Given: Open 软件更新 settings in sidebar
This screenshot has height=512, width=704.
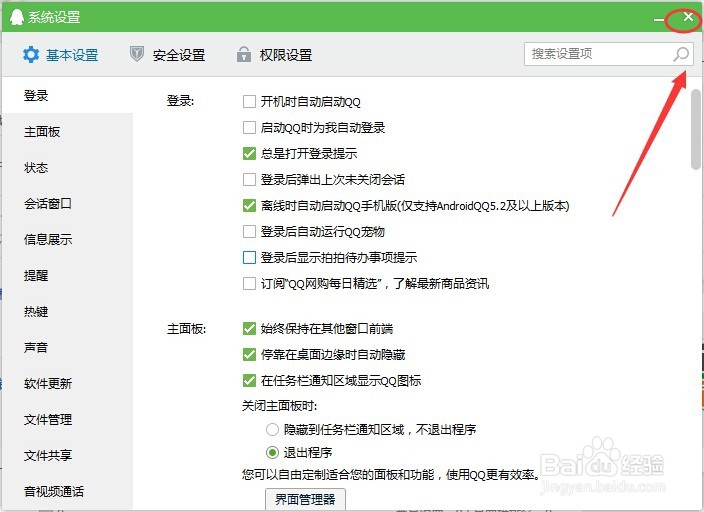Looking at the screenshot, I should coord(68,384).
